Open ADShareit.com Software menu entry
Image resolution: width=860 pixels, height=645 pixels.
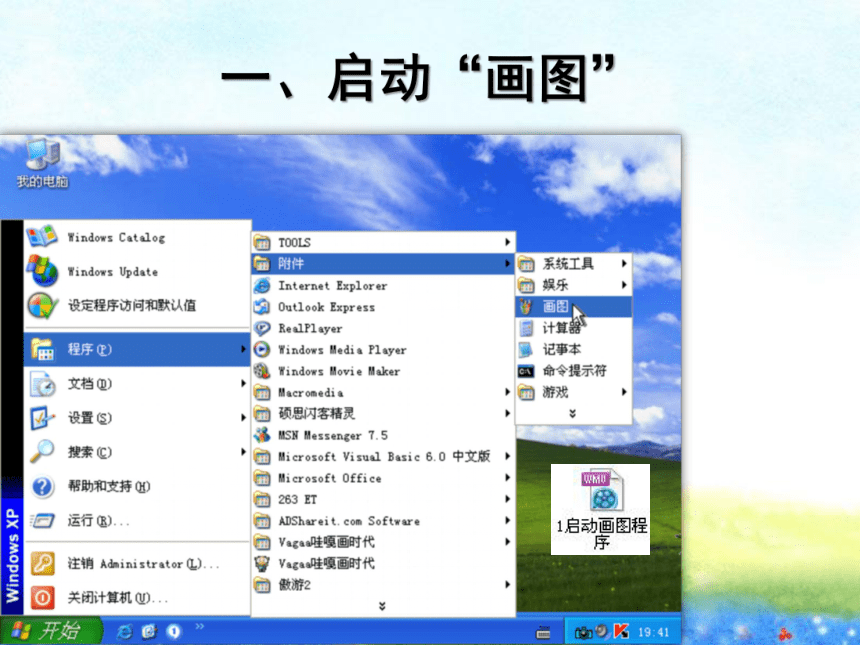point(383,520)
